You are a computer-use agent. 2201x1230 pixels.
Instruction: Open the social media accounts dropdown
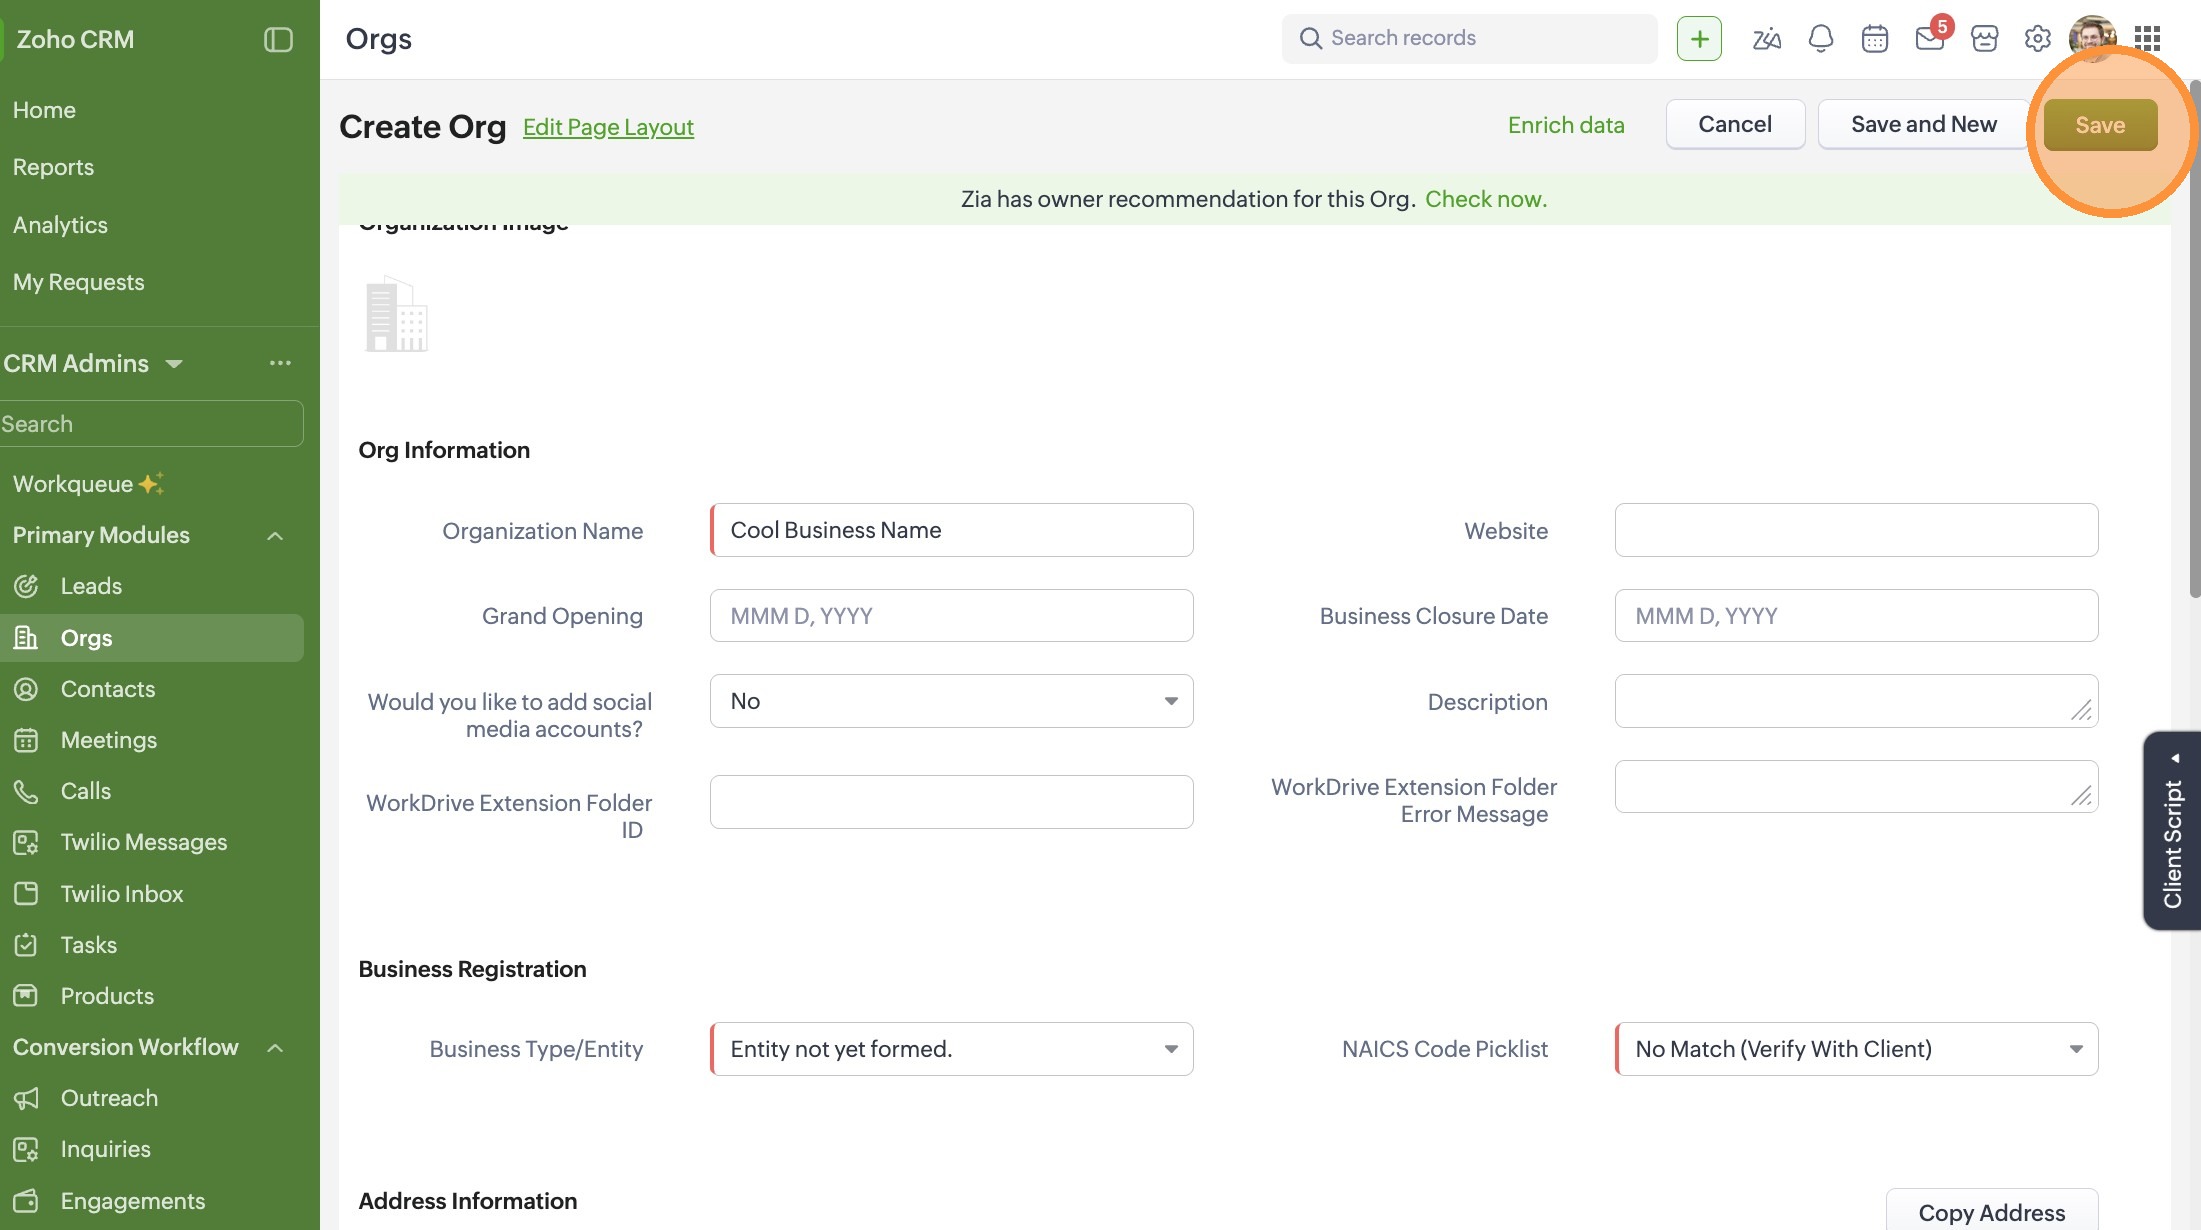pos(951,701)
